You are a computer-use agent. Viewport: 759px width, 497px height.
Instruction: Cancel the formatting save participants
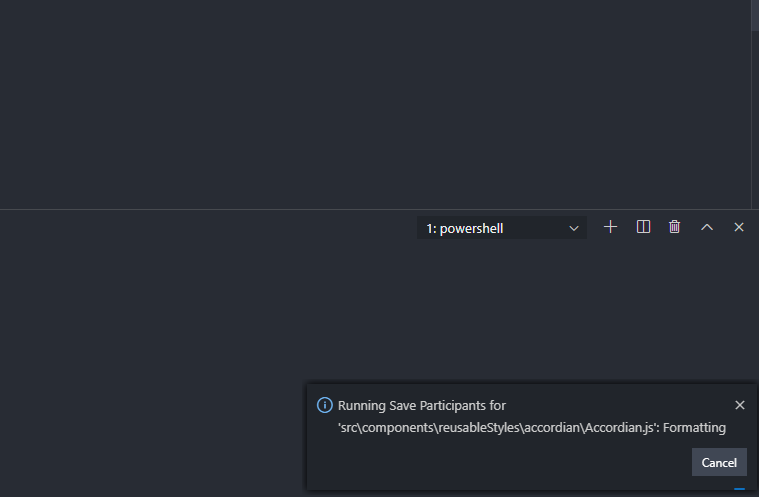coord(719,462)
